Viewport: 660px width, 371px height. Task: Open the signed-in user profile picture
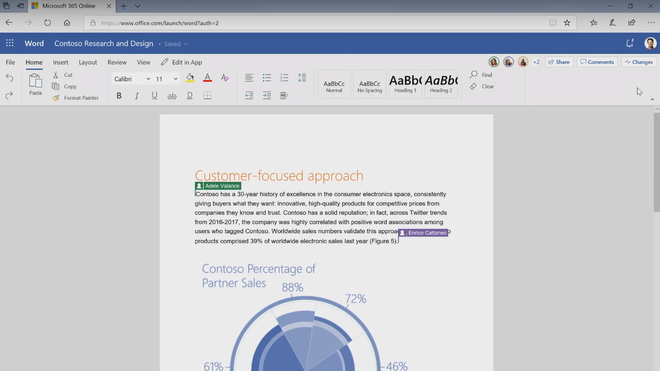[x=650, y=43]
